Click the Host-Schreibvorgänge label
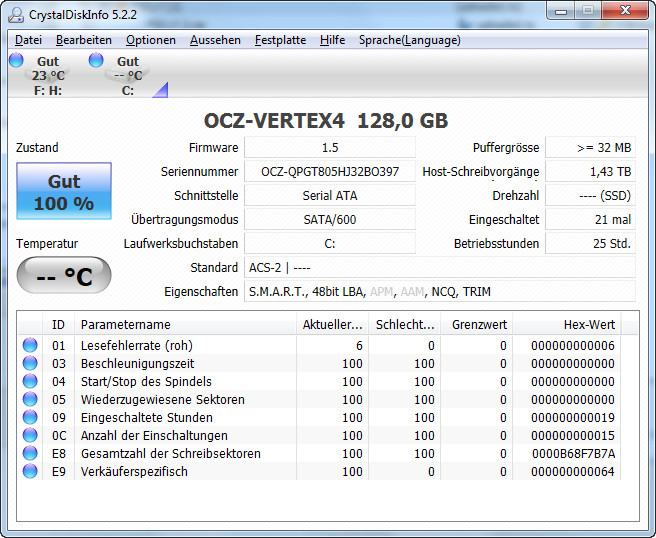 (x=481, y=172)
